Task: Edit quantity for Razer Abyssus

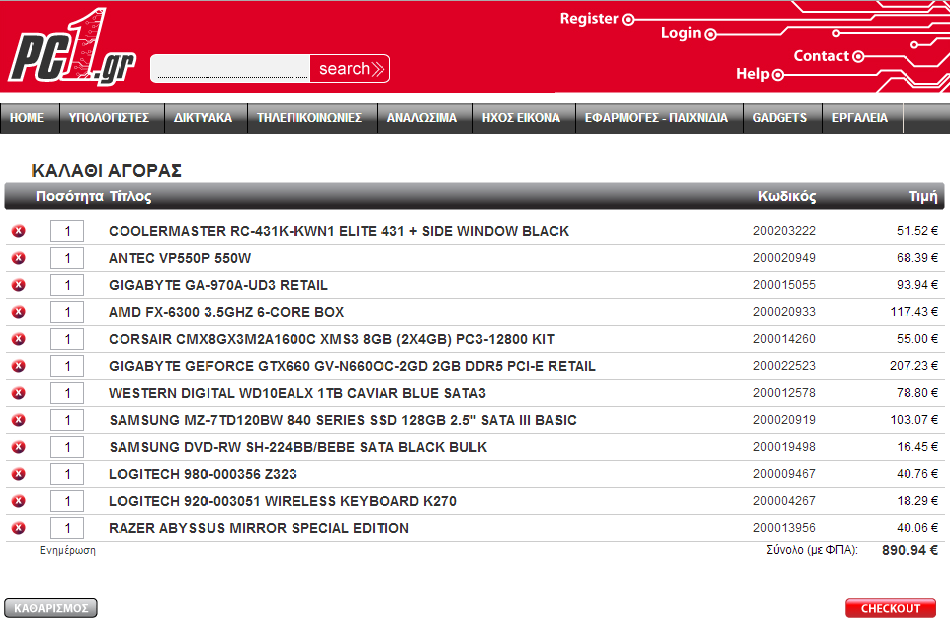Action: 67,528
